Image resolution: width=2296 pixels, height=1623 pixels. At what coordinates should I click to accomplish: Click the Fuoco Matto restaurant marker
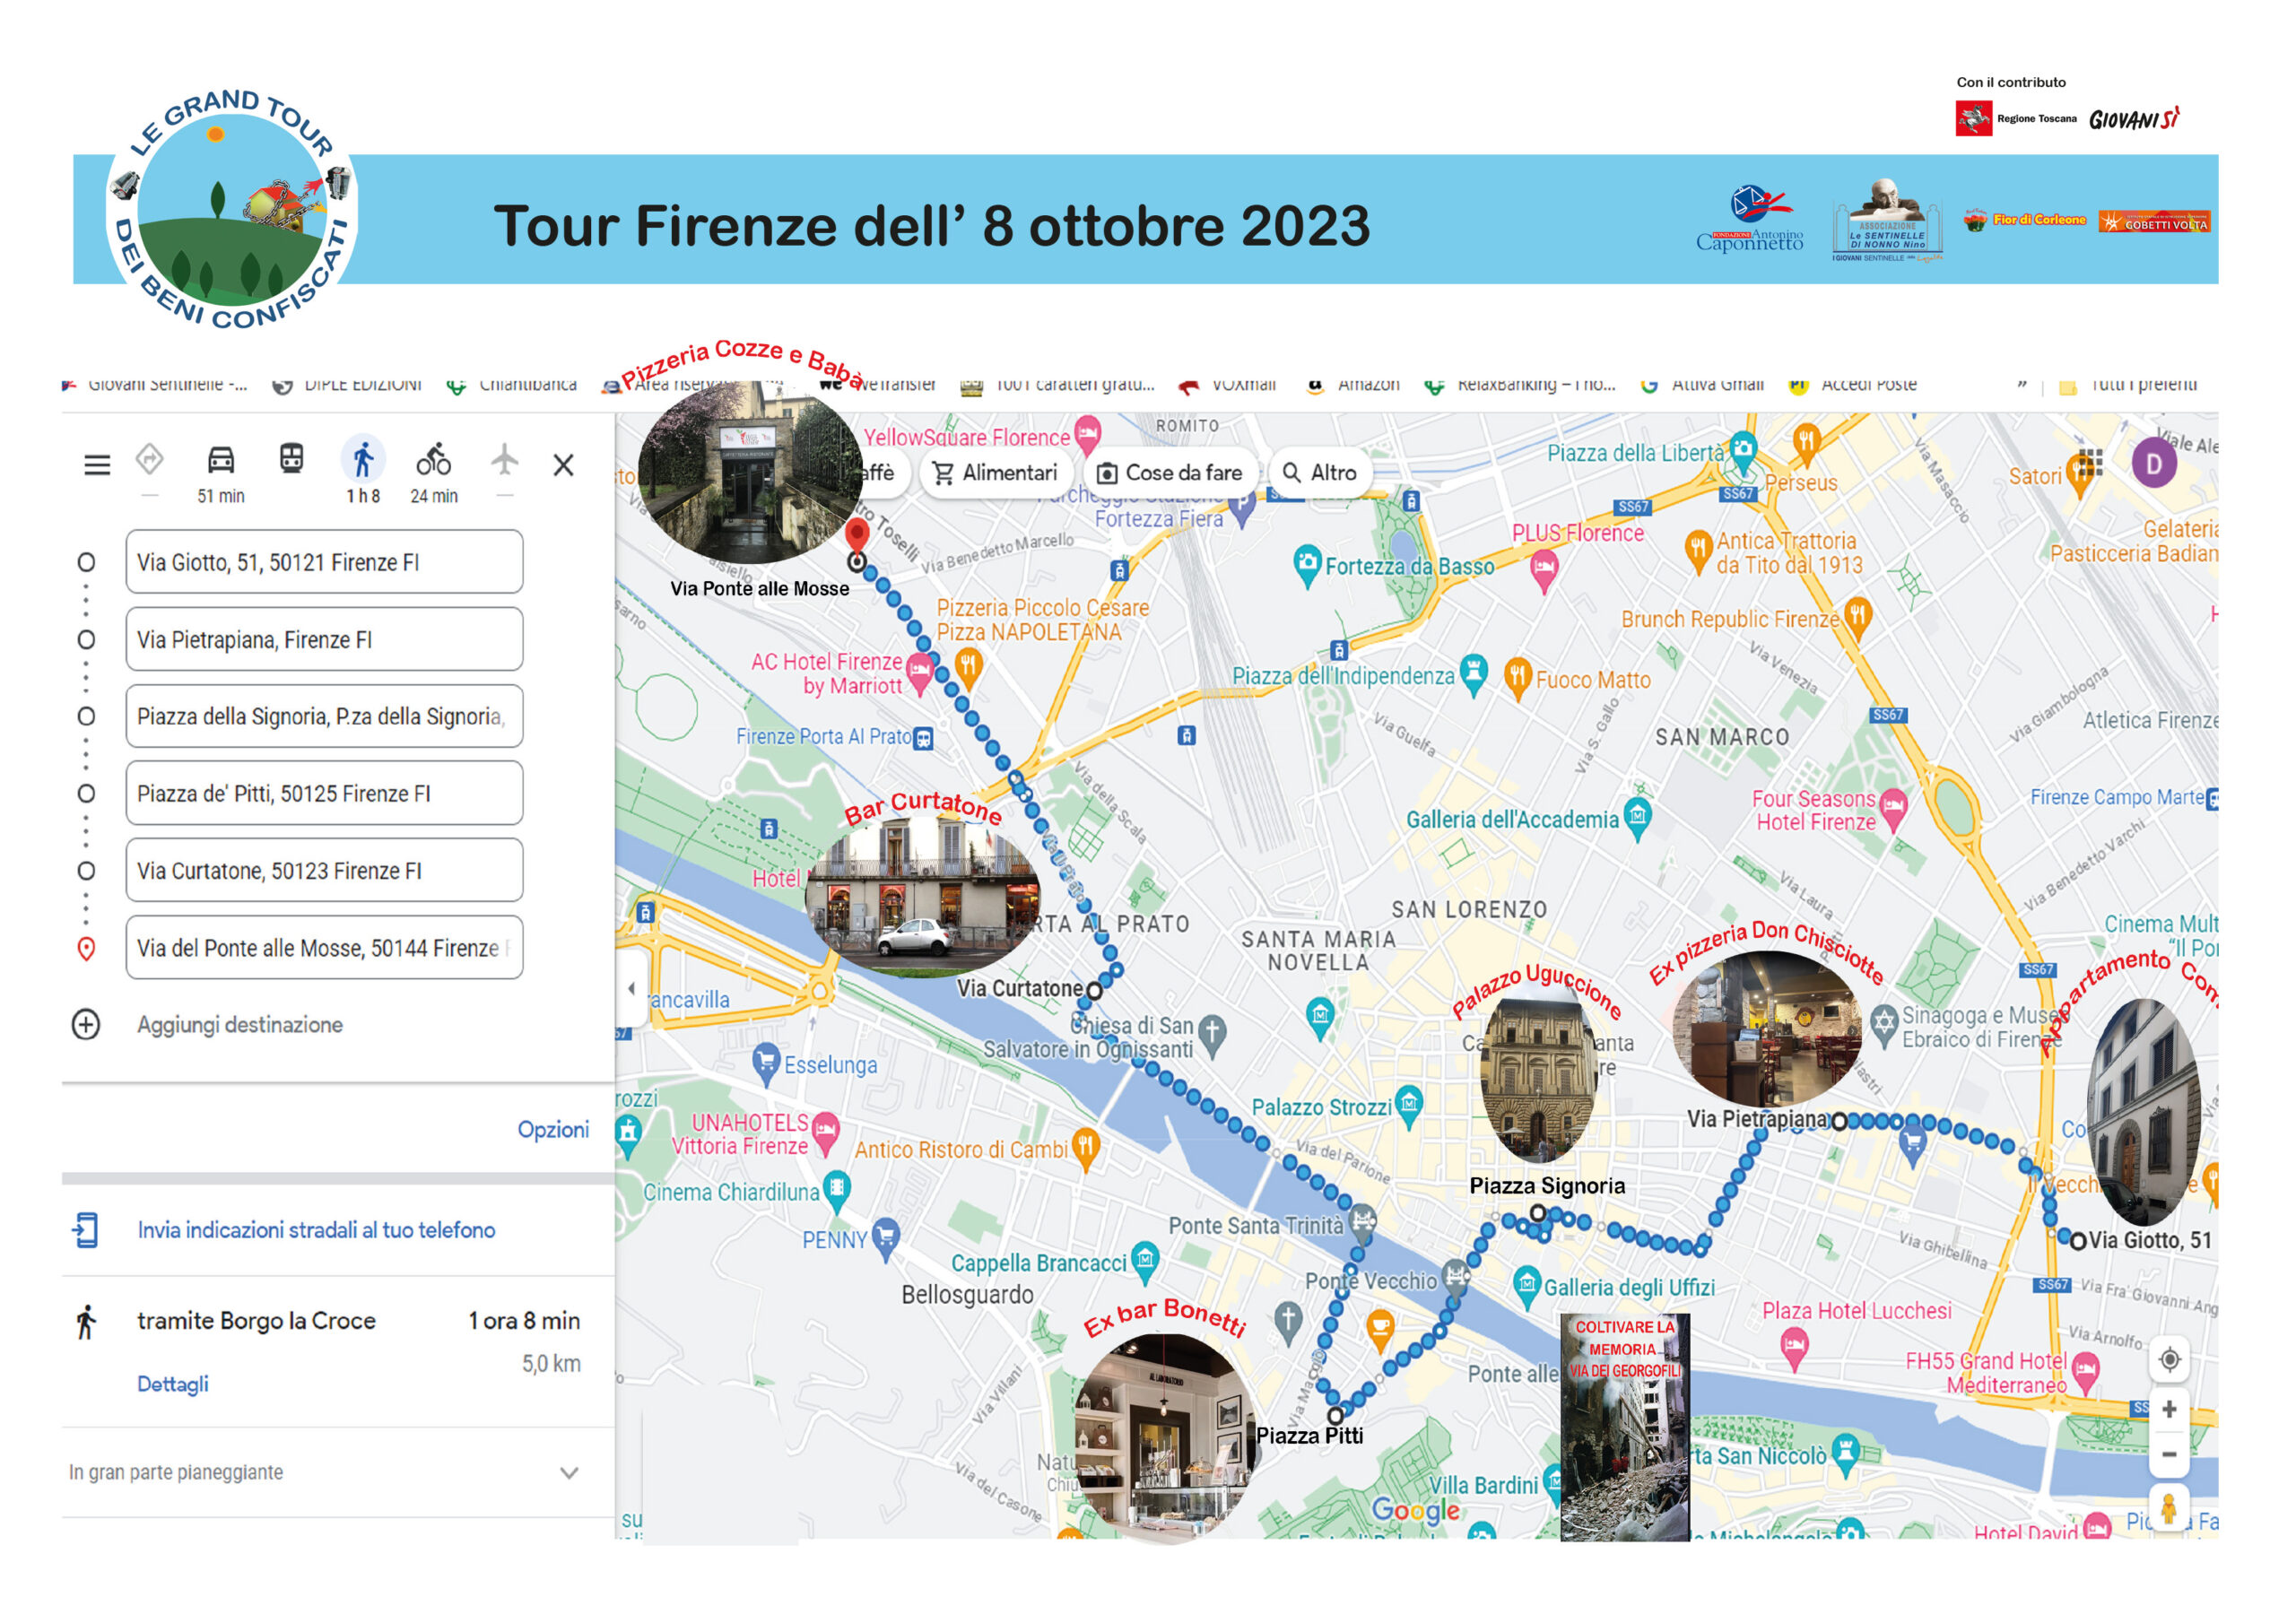(1518, 678)
